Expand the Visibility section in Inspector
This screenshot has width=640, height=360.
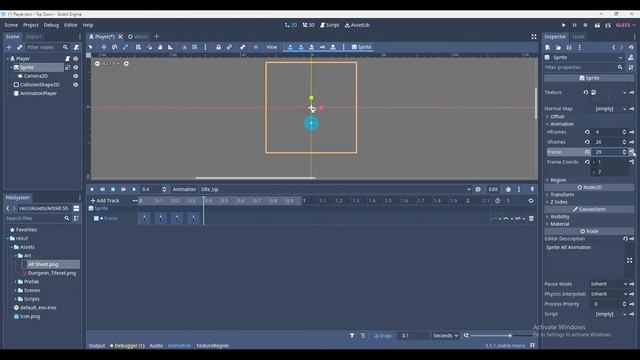coord(559,217)
